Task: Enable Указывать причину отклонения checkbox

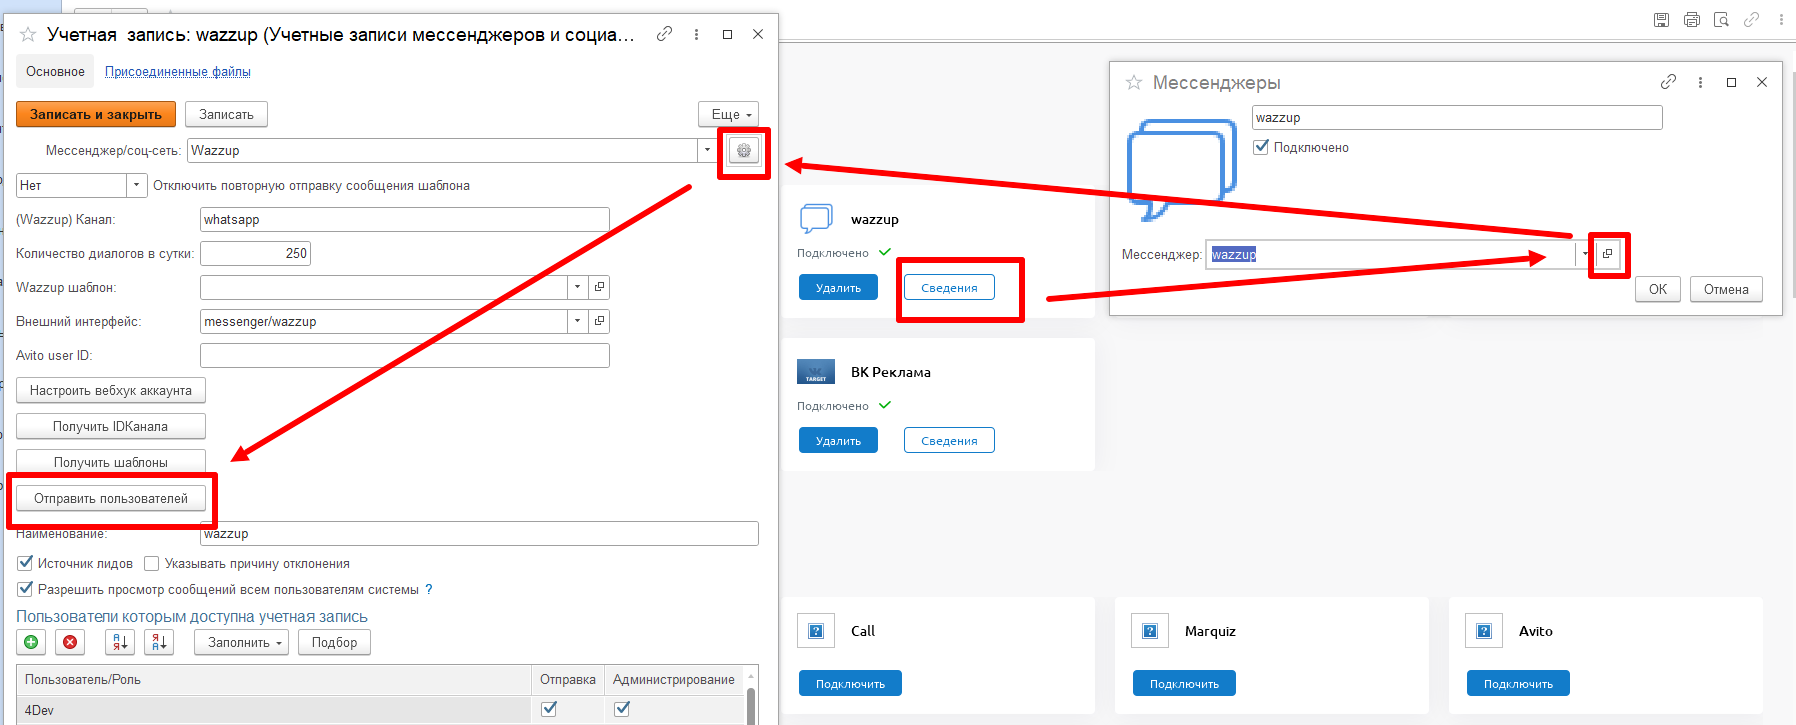Action: (x=152, y=563)
